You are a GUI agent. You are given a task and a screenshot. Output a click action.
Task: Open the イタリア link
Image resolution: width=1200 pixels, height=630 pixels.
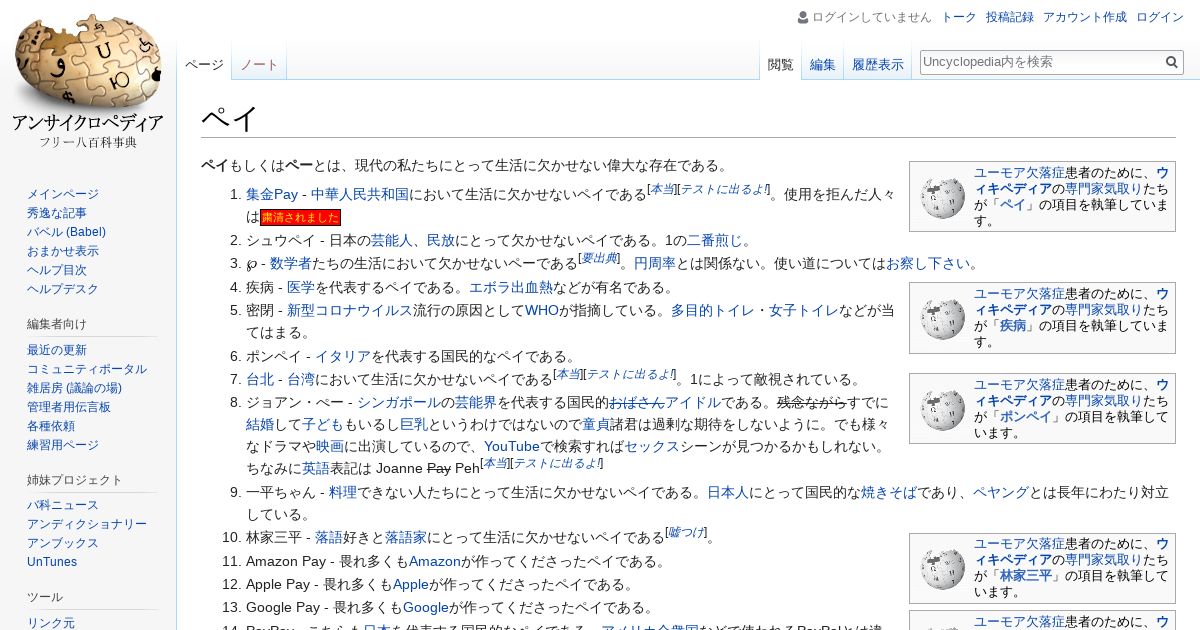click(343, 356)
